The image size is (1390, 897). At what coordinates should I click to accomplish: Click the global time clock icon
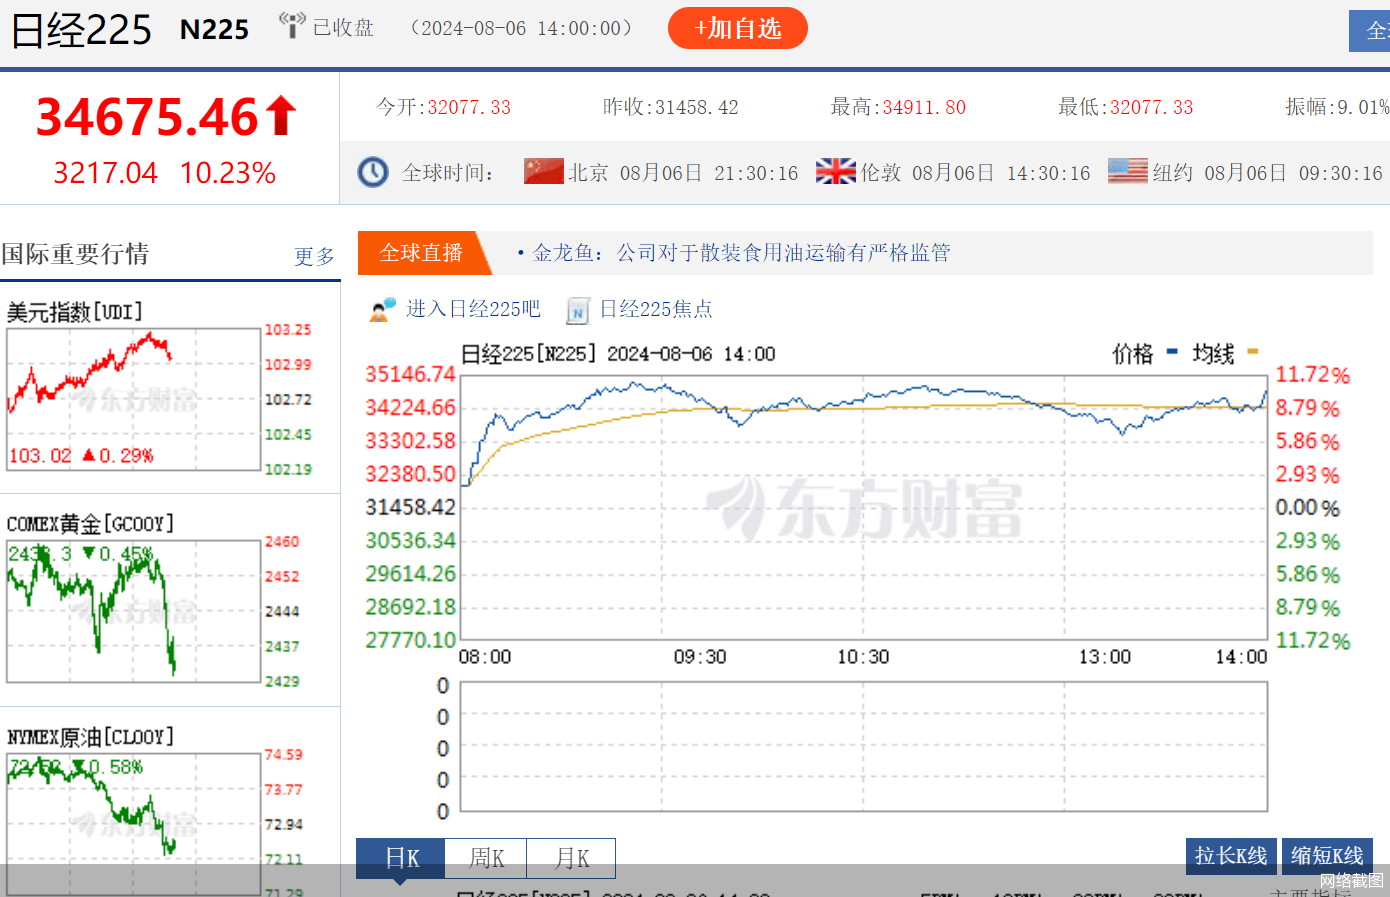click(x=373, y=172)
